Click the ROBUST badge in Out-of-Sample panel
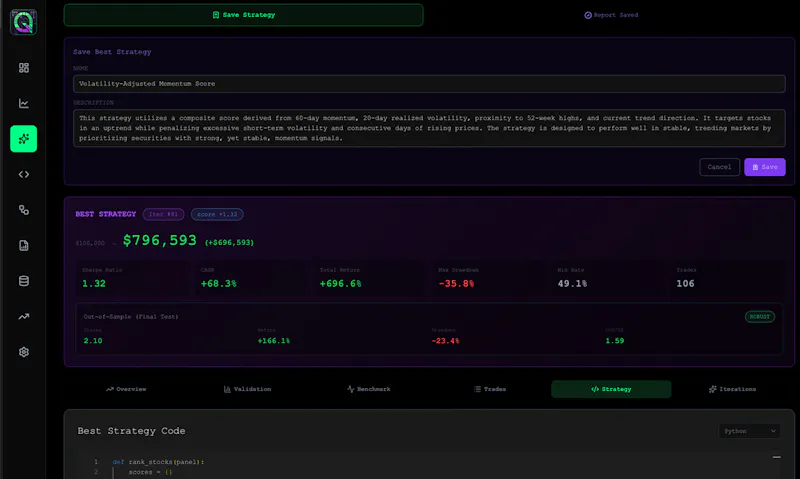Screen dimensions: 800x479 click(x=760, y=317)
